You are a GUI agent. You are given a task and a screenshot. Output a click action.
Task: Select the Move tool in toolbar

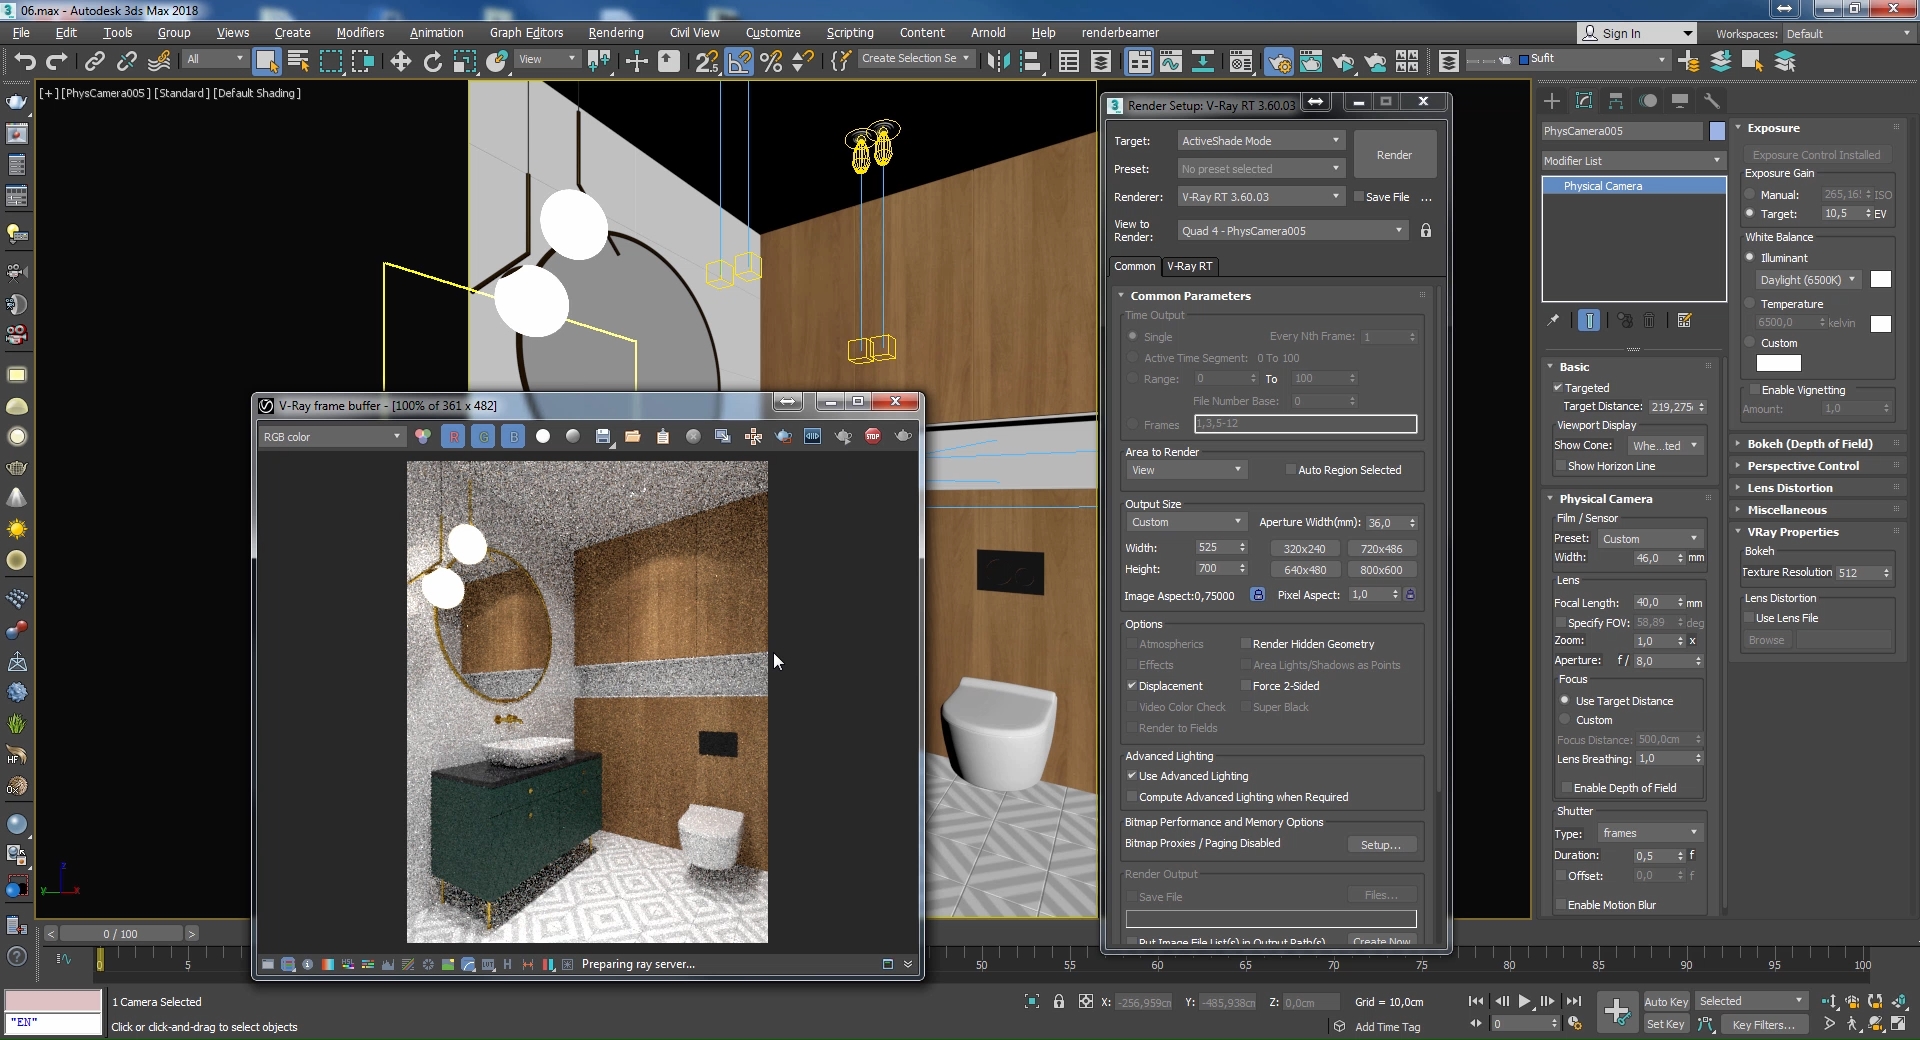[x=400, y=61]
